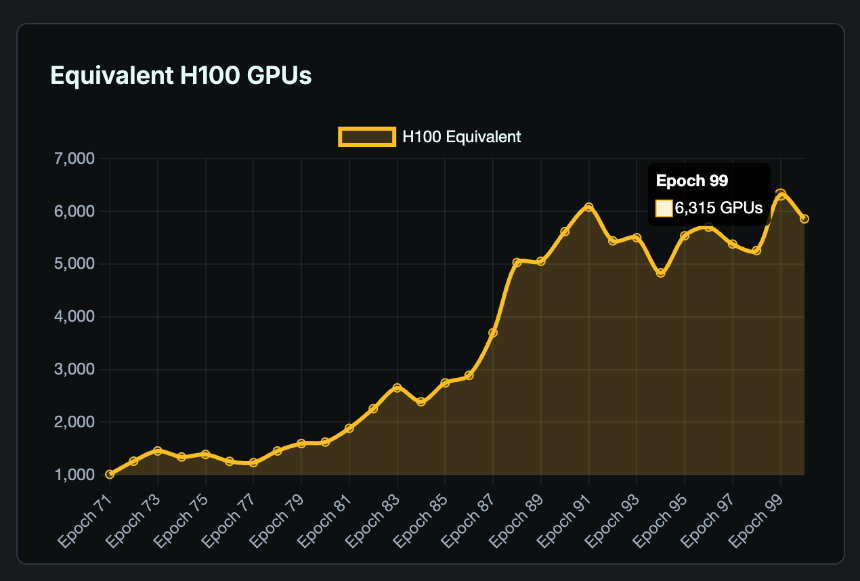Click the Equivalent H100 GPUs chart title
Screen dimensions: 860x581
pyautogui.click(x=181, y=76)
